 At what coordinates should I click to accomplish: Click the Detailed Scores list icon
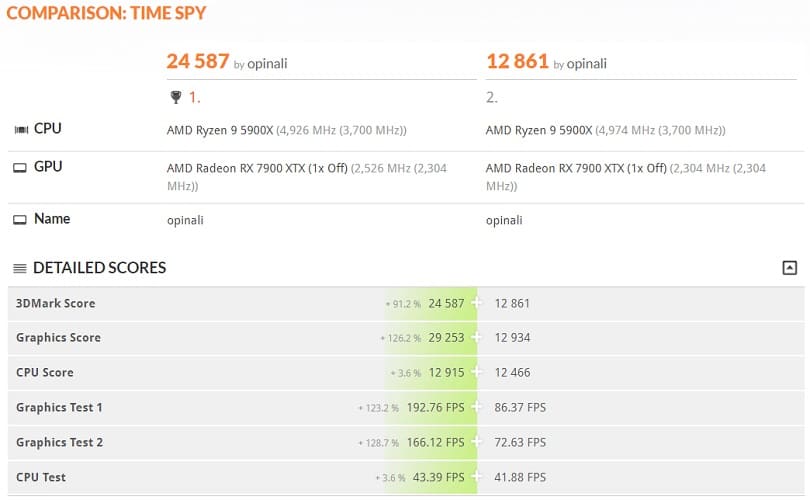click(x=20, y=268)
